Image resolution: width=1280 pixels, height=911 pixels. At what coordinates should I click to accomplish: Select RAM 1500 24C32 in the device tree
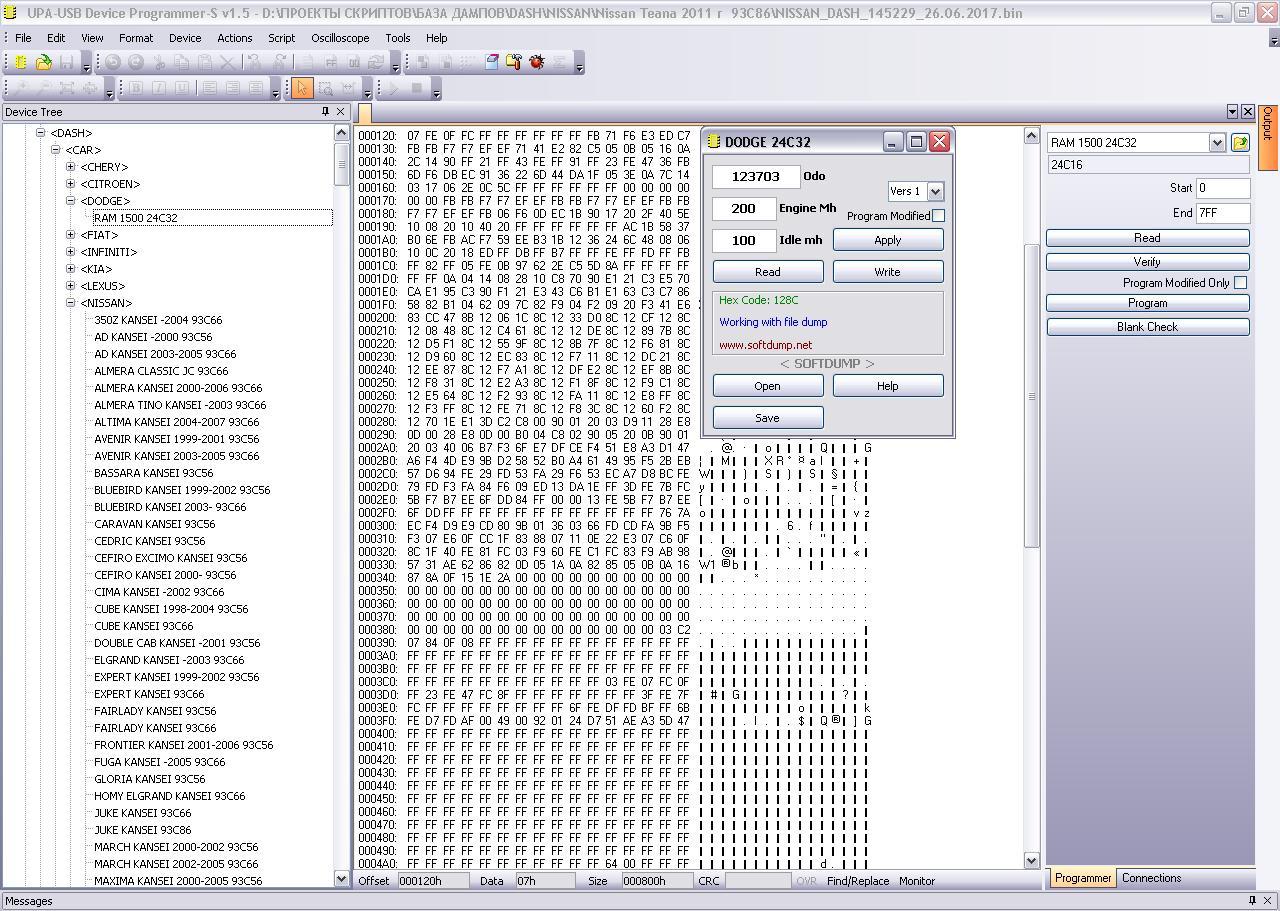point(136,218)
